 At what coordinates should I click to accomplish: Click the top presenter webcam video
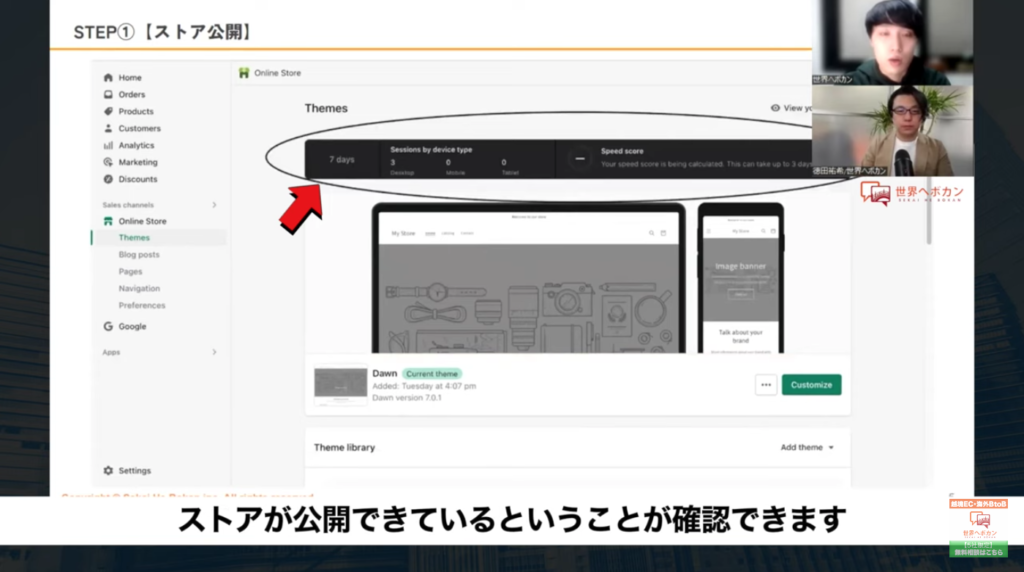tap(893, 42)
